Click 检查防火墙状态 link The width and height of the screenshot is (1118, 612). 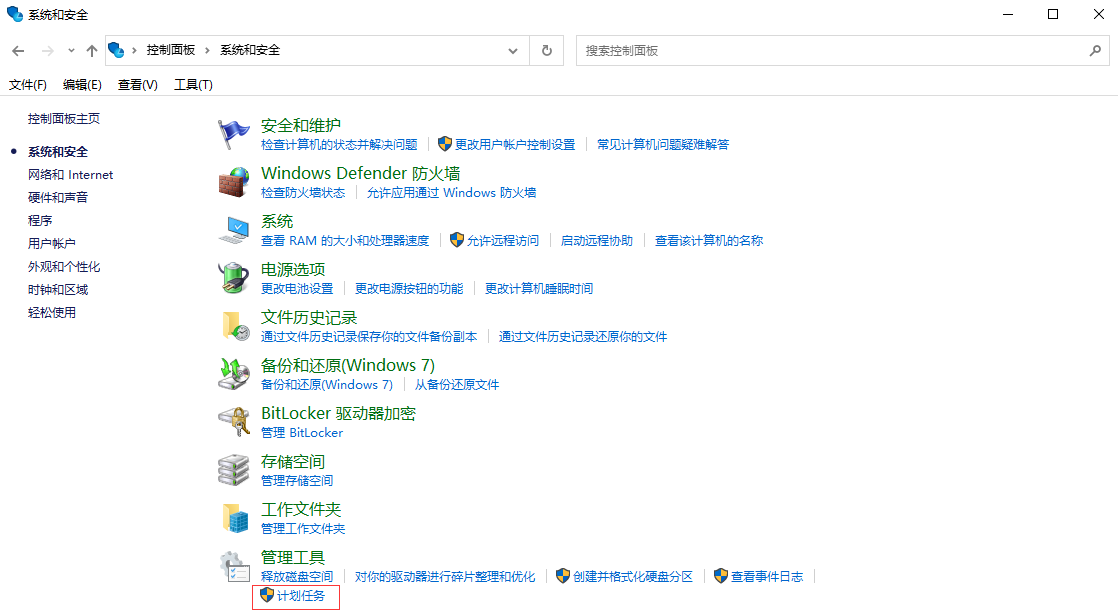coord(303,193)
